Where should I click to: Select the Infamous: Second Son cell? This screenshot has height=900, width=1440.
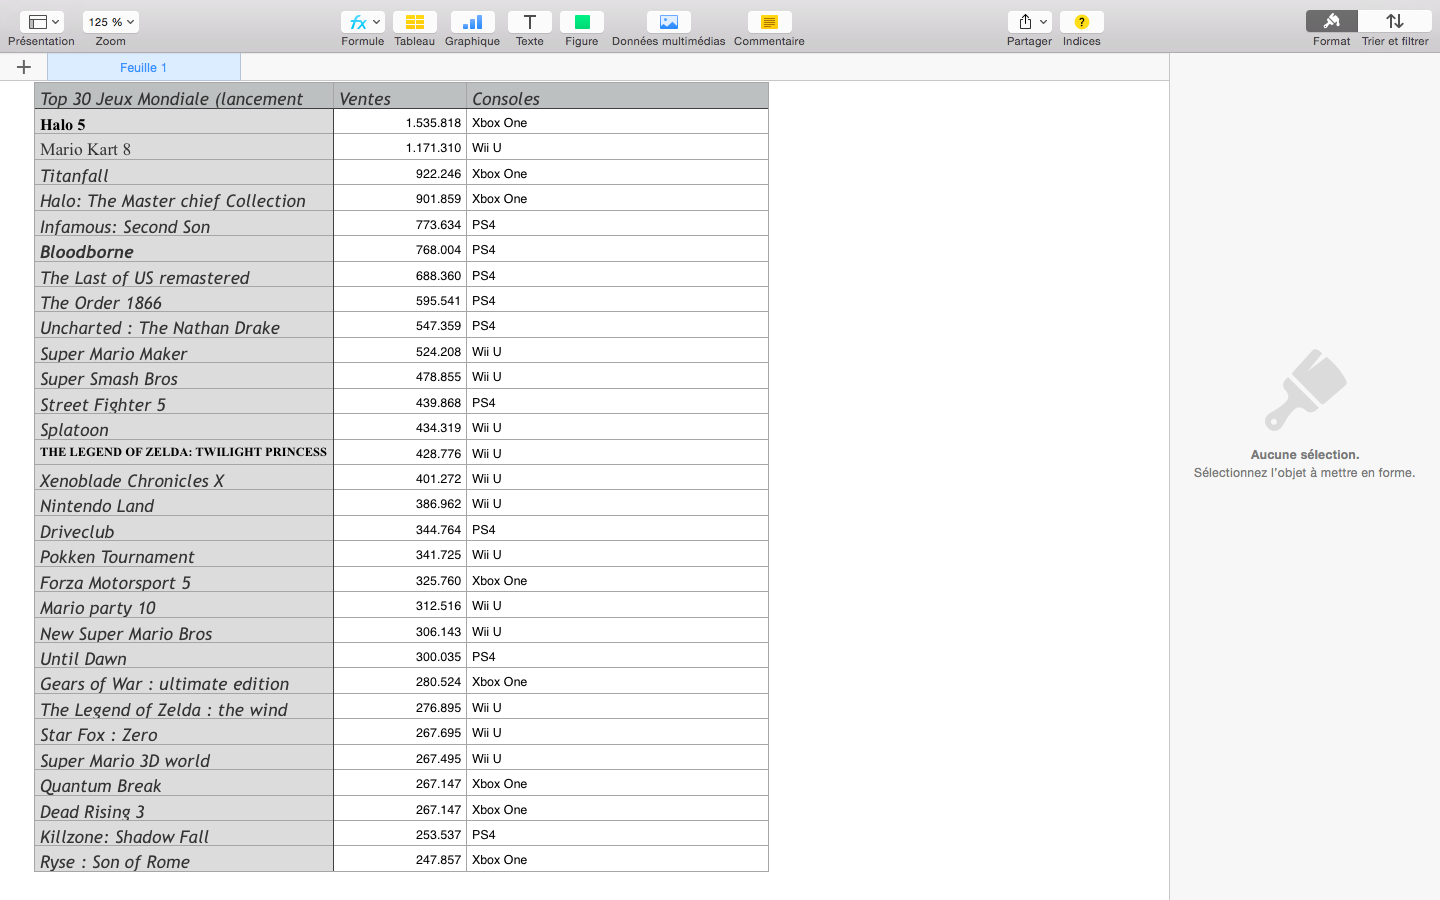point(184,224)
